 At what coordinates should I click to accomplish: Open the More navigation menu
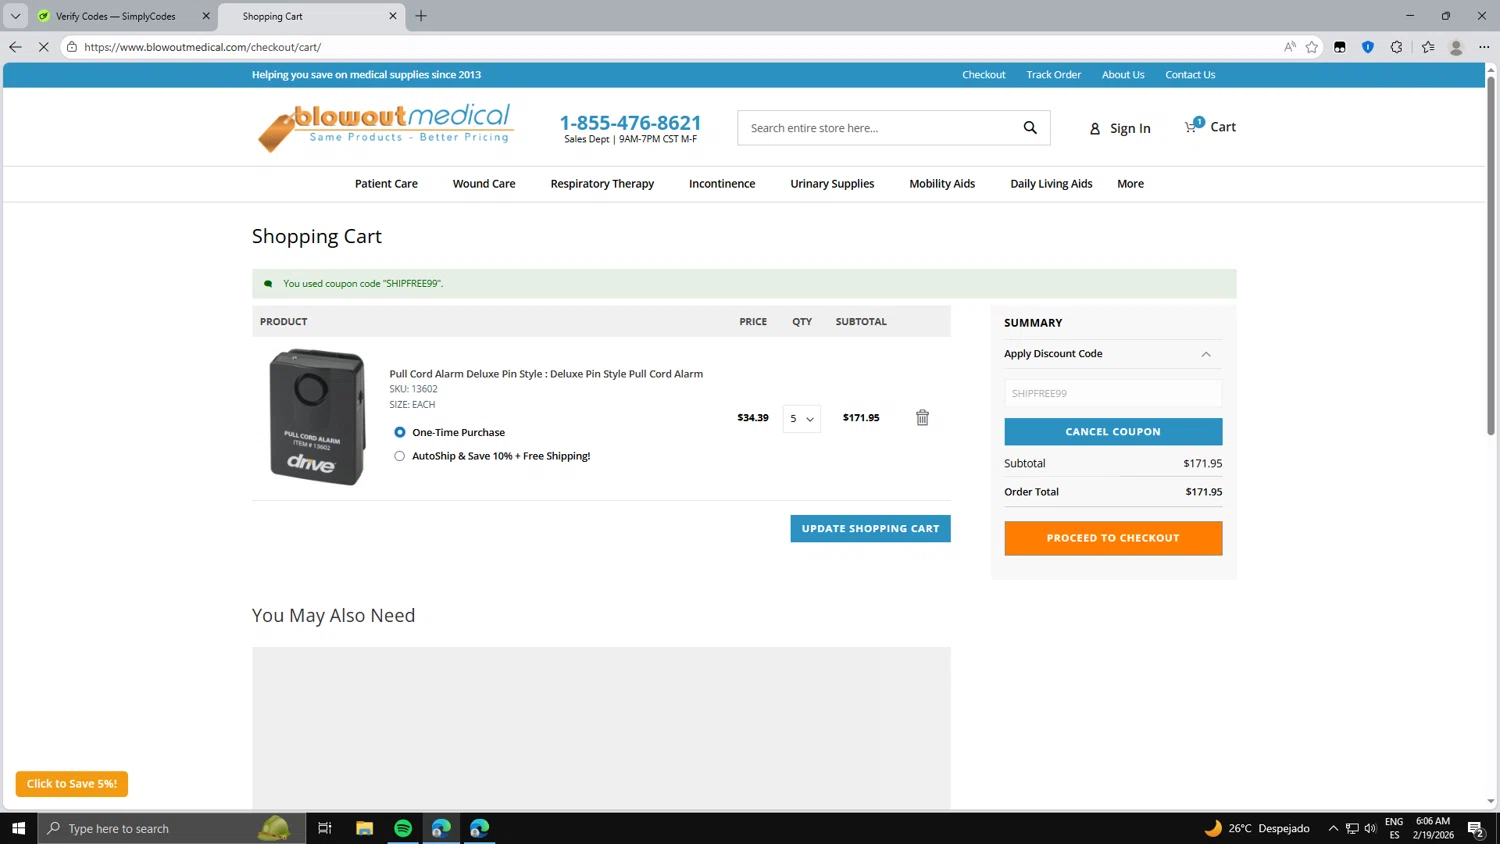(x=1130, y=184)
